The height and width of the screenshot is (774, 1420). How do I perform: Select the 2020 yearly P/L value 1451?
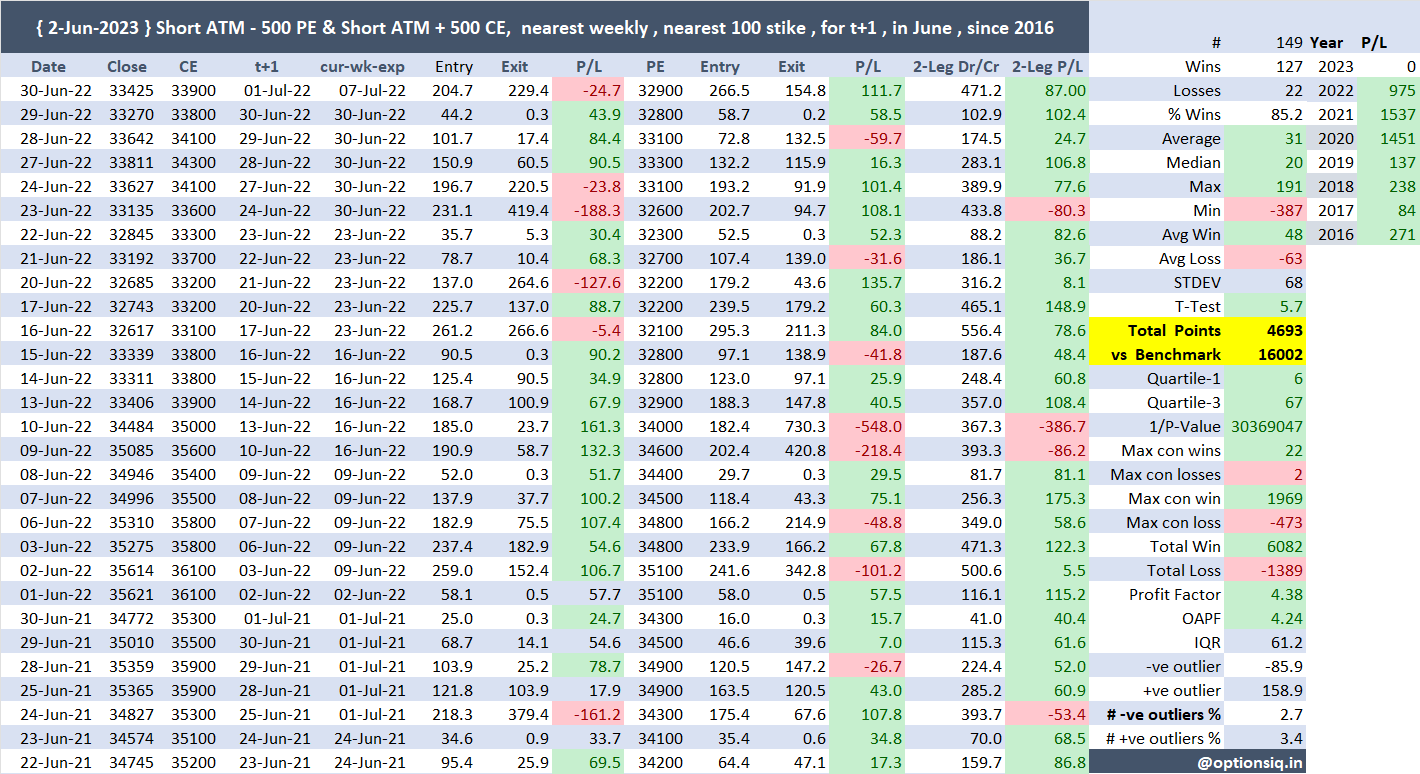coord(1398,139)
